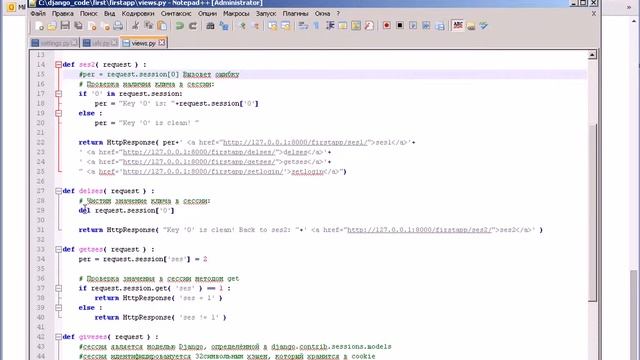Open a file using the folder icon

pyautogui.click(x=52, y=26)
